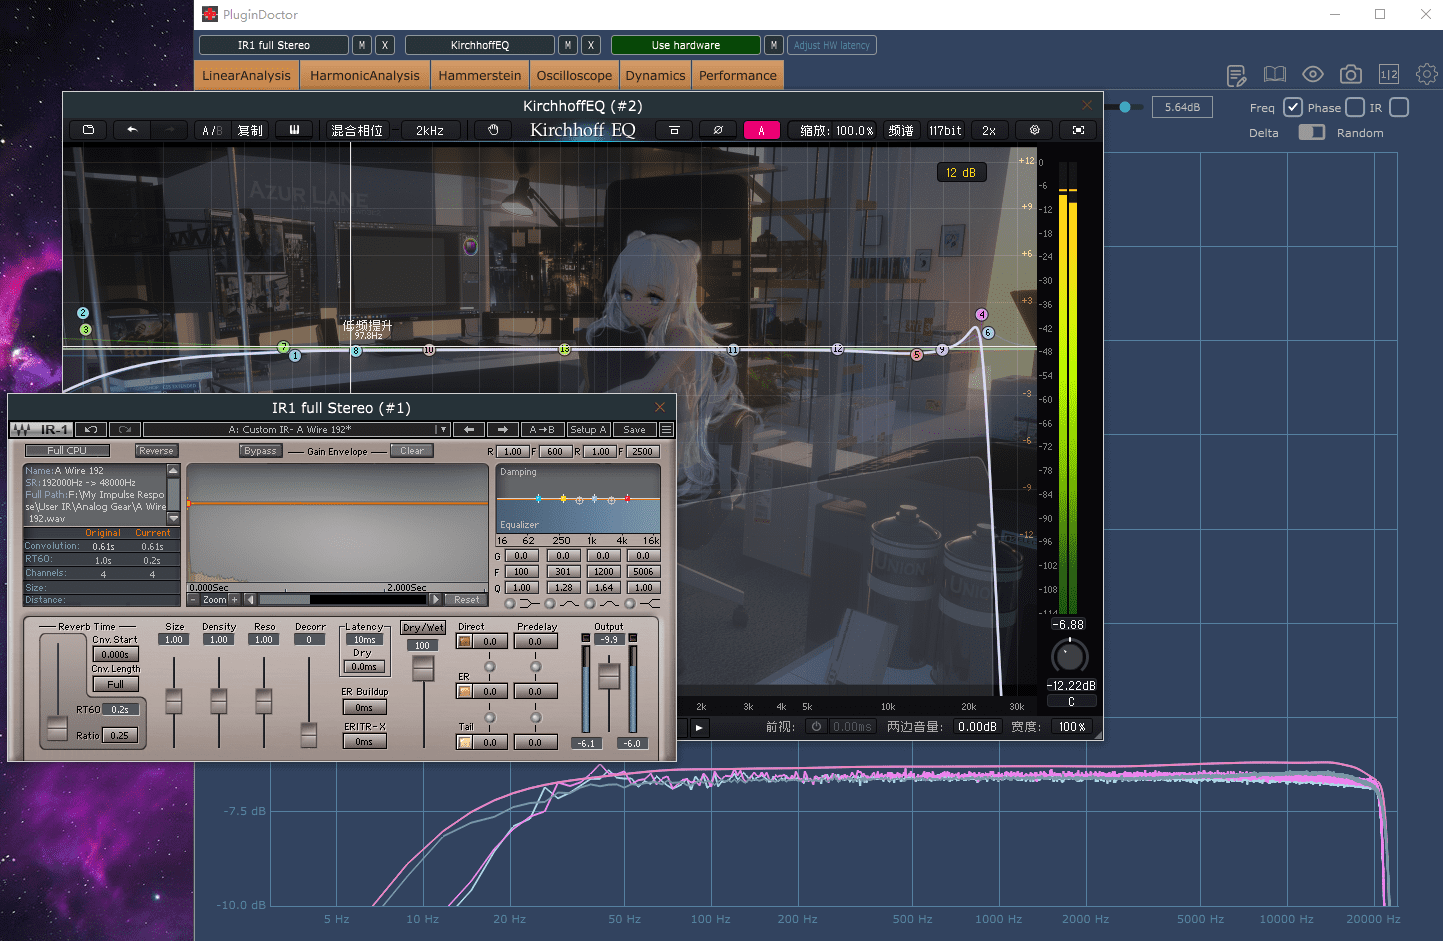Click output-level icon left of Ø in KirchhoffEQ
The image size is (1443, 941).
point(674,130)
